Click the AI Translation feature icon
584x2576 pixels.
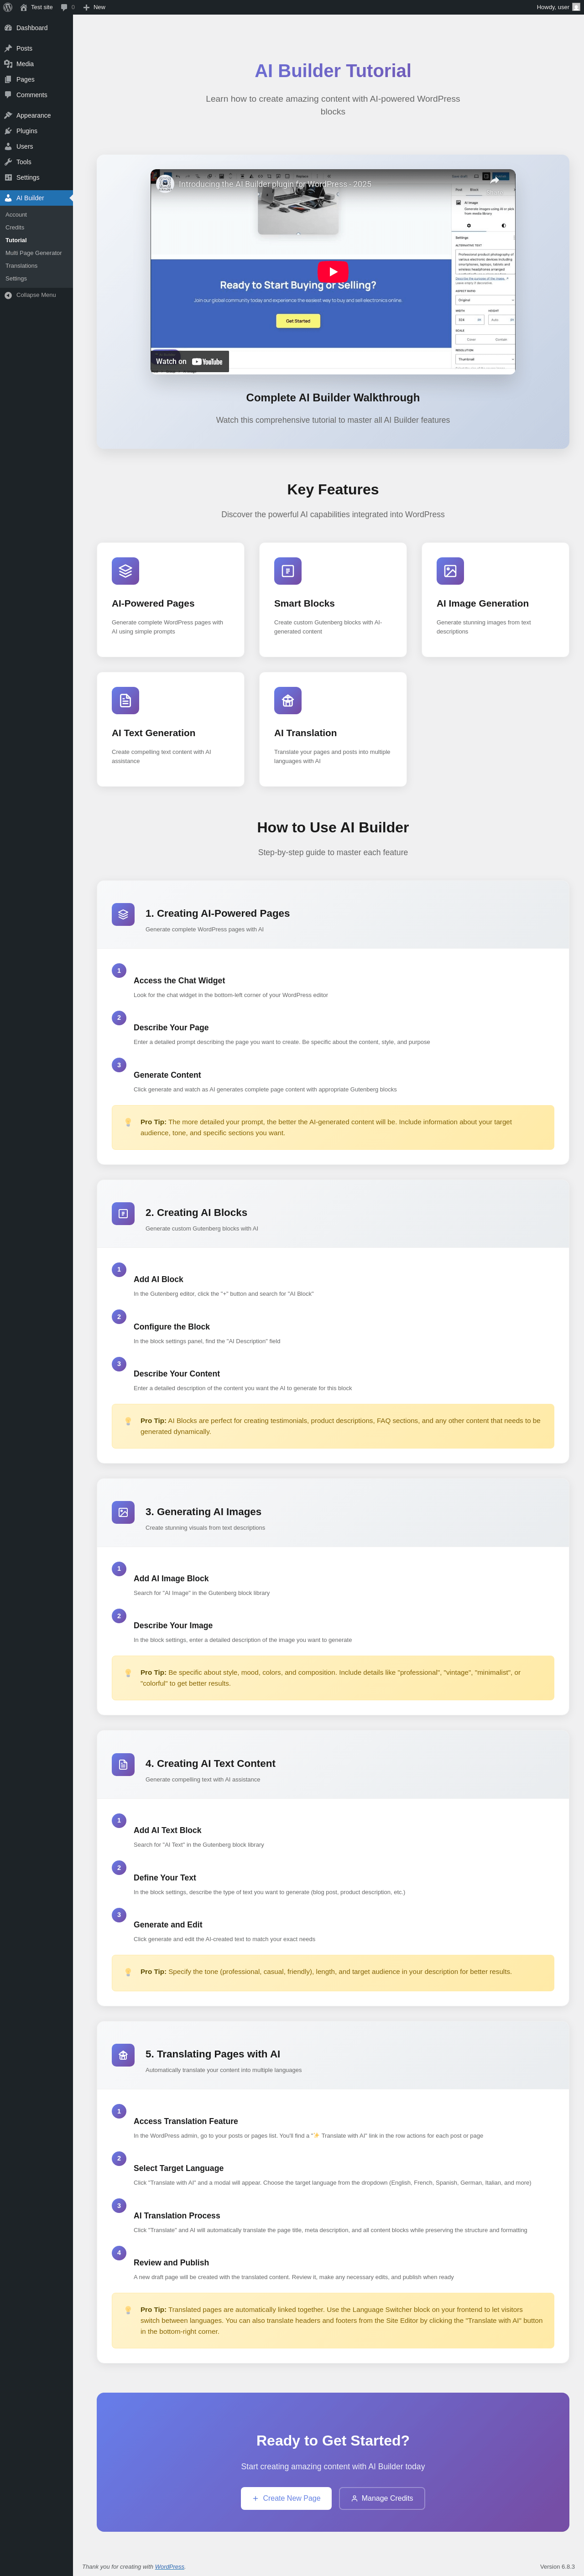(287, 700)
